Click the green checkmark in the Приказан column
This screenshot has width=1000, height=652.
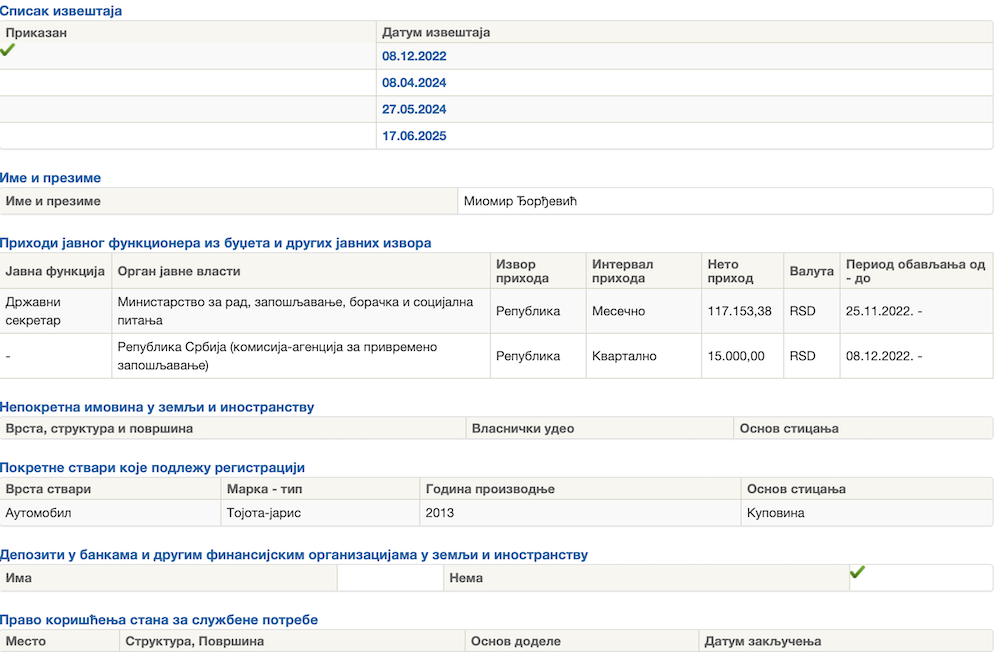pos(8,49)
